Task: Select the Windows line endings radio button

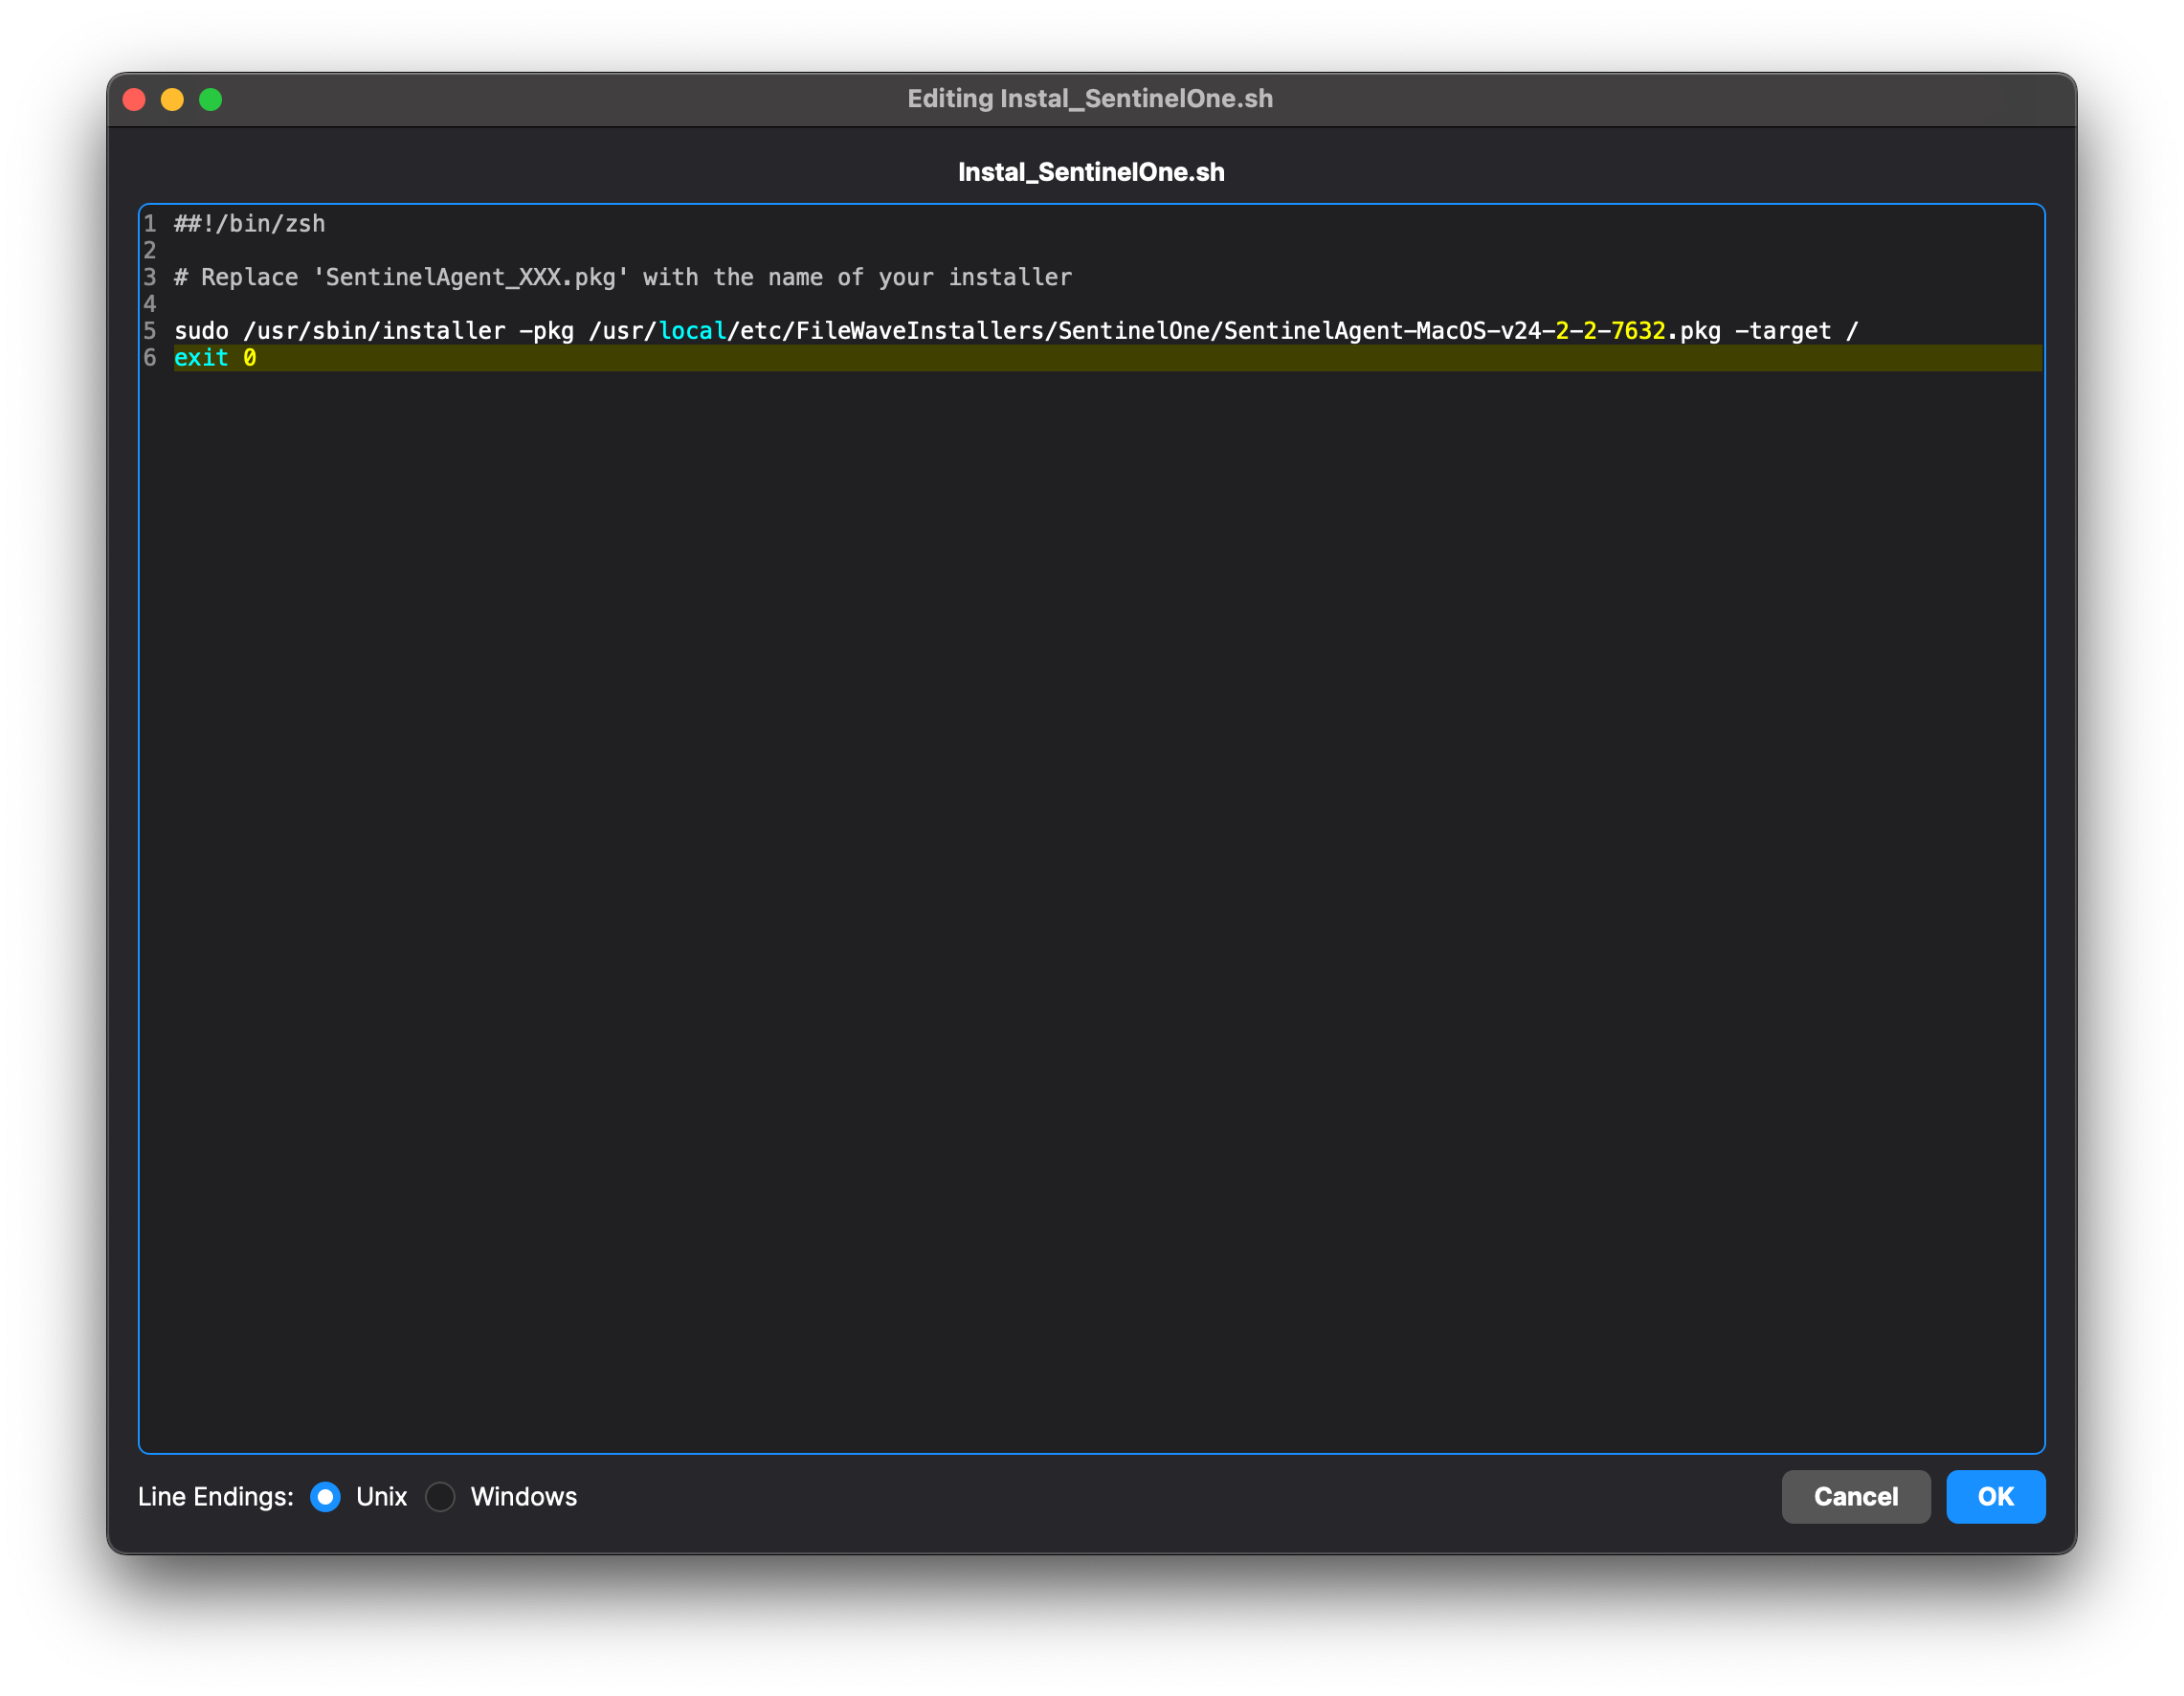Action: click(x=440, y=1497)
